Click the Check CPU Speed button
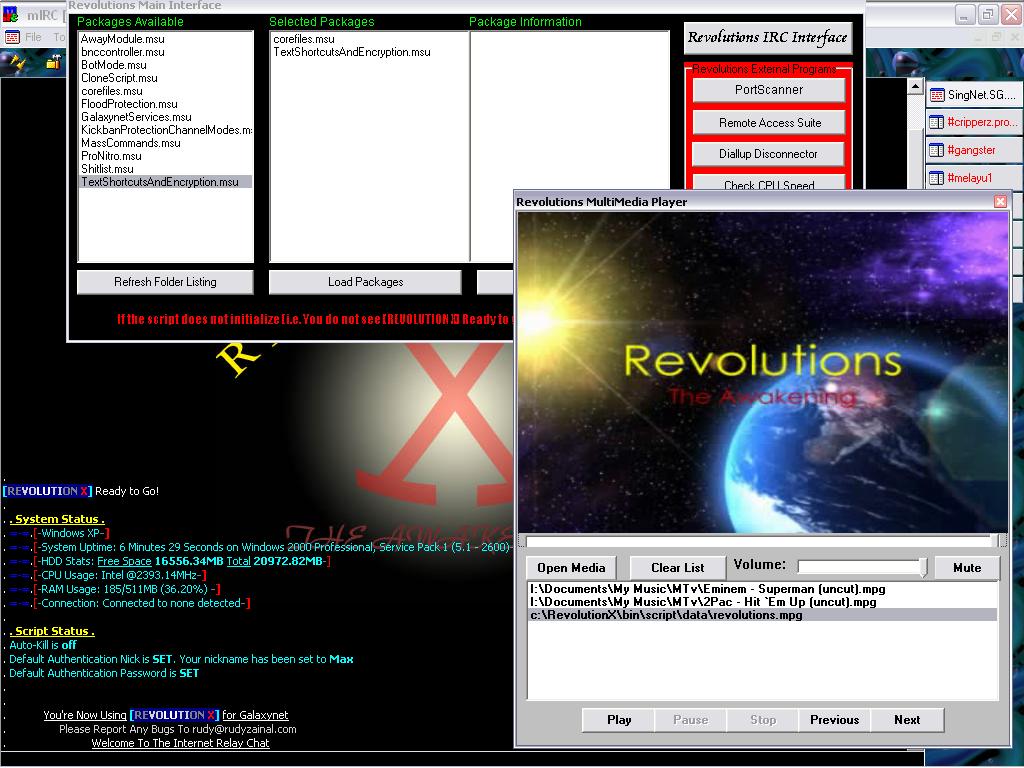The image size is (1024, 768). (769, 182)
